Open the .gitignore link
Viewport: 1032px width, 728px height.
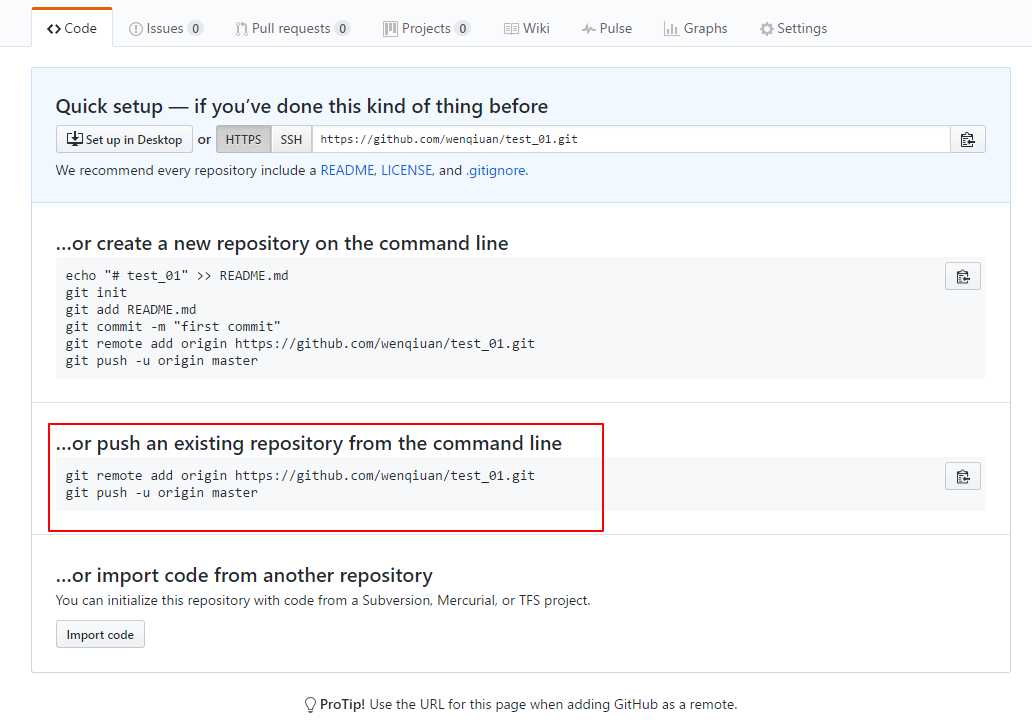495,171
